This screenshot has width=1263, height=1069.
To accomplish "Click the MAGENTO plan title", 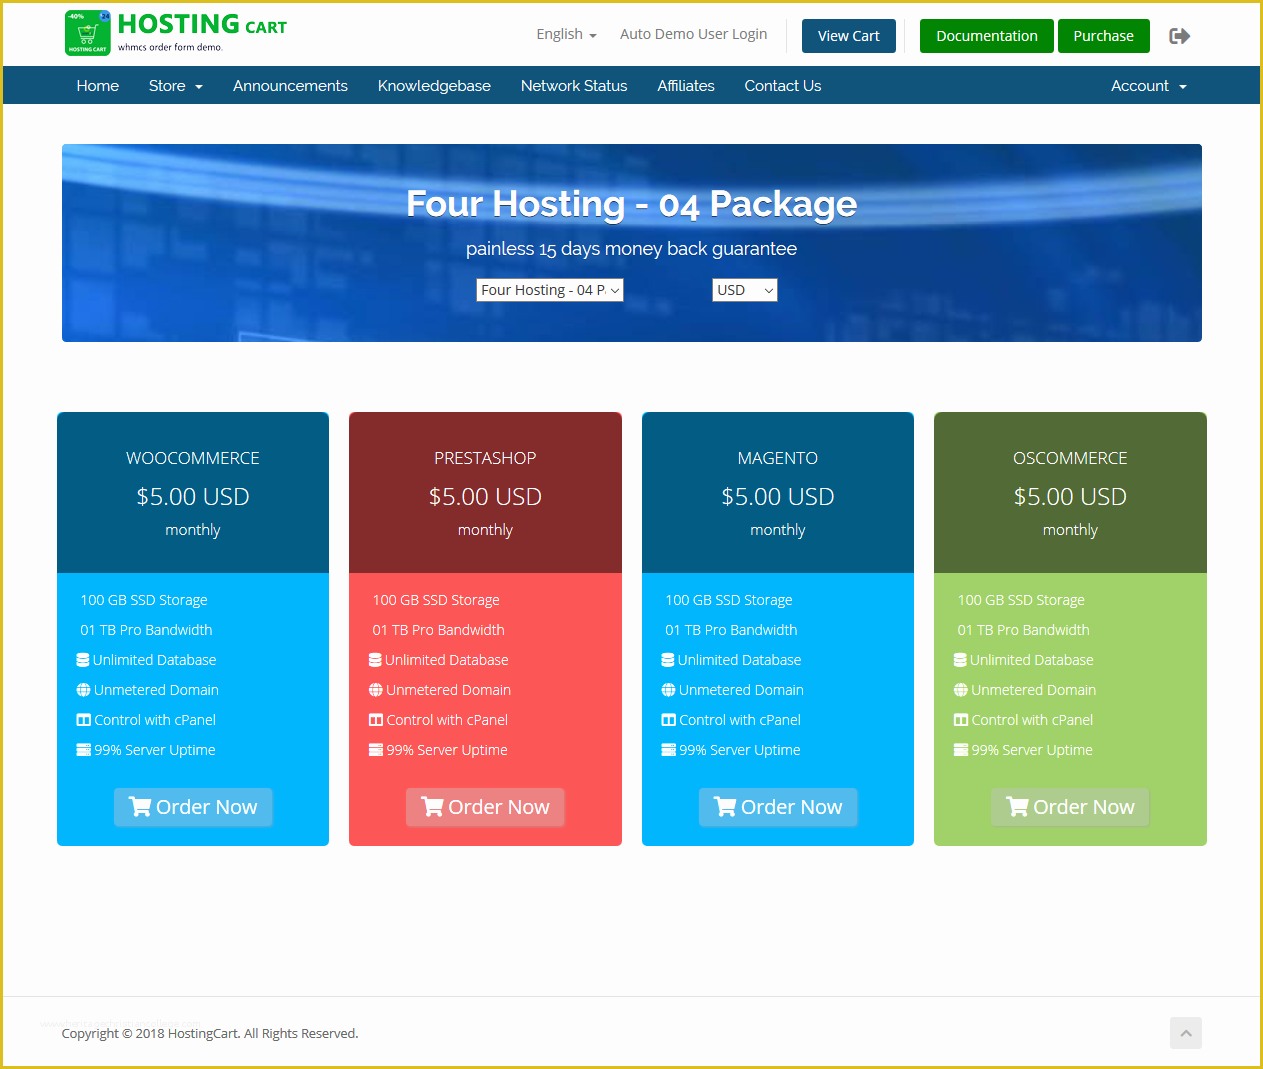I will point(778,458).
